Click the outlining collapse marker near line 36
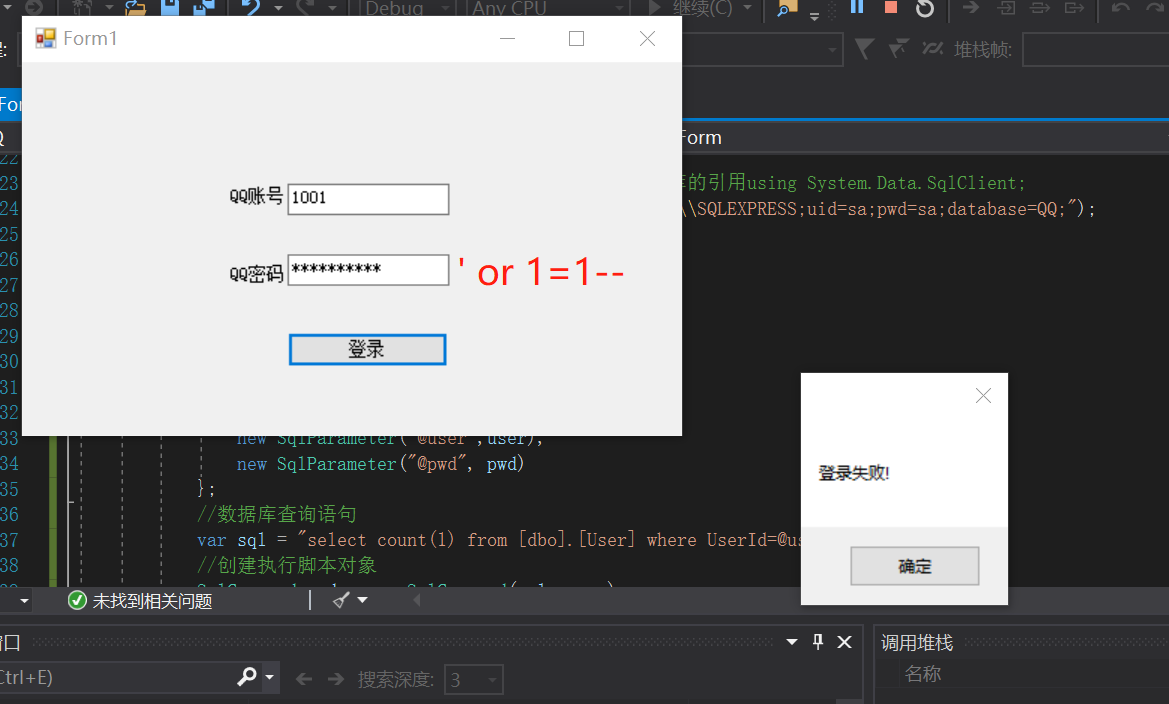This screenshot has height=704, width=1169. click(x=71, y=502)
